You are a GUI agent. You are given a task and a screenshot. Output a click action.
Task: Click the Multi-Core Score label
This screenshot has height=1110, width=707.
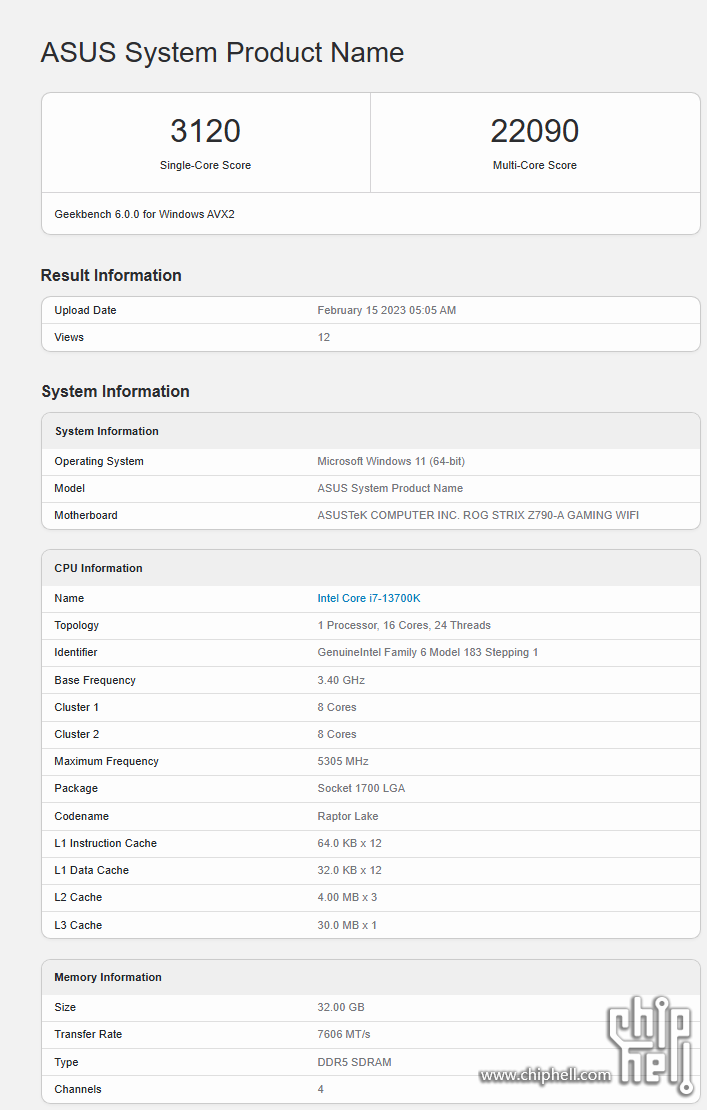[534, 165]
